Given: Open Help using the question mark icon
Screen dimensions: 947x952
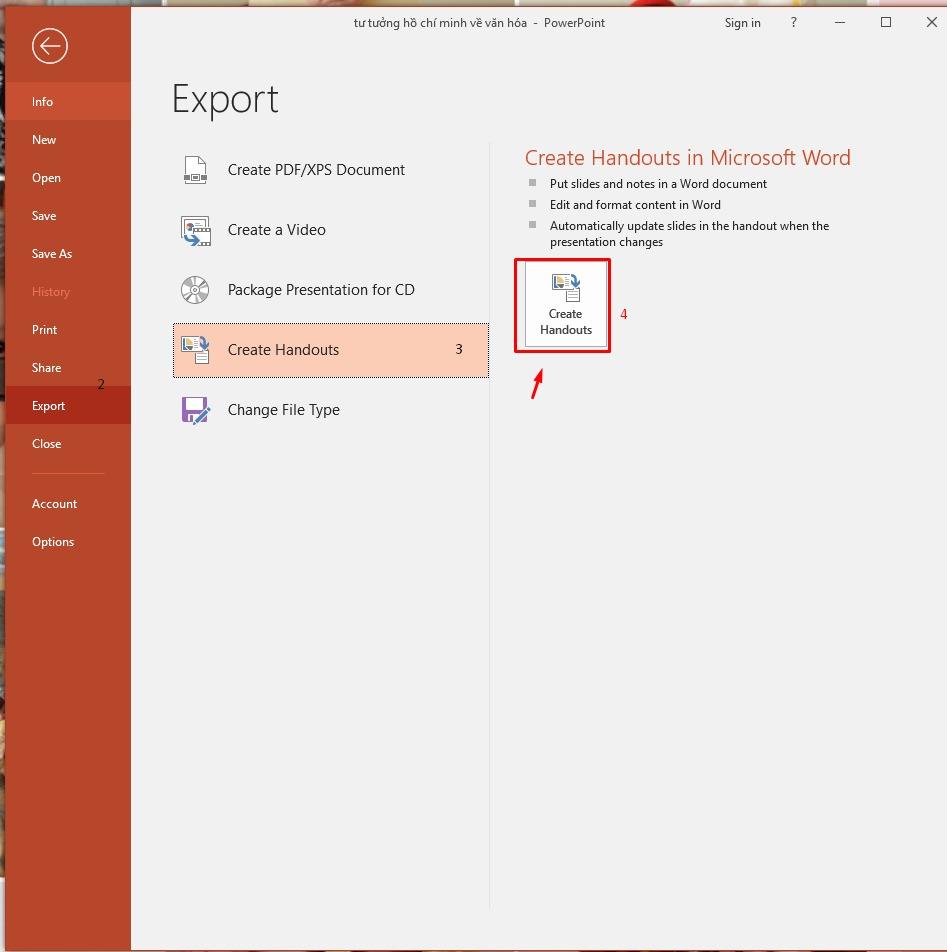Looking at the screenshot, I should point(793,22).
